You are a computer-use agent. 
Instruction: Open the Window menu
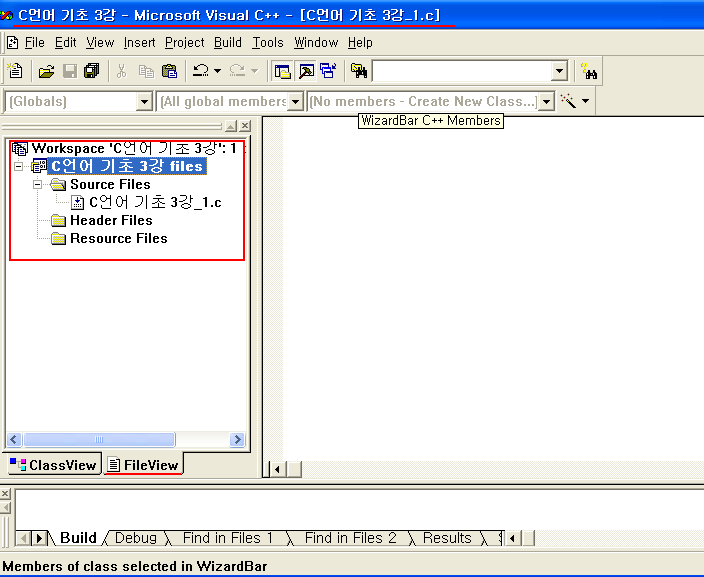click(x=316, y=43)
